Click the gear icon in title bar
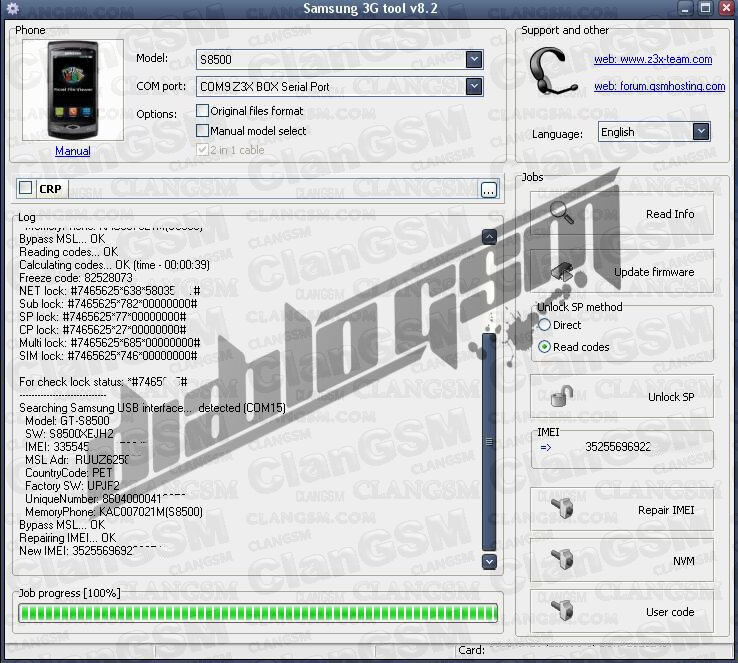Screen dimensions: 738x663 pos(13,8)
